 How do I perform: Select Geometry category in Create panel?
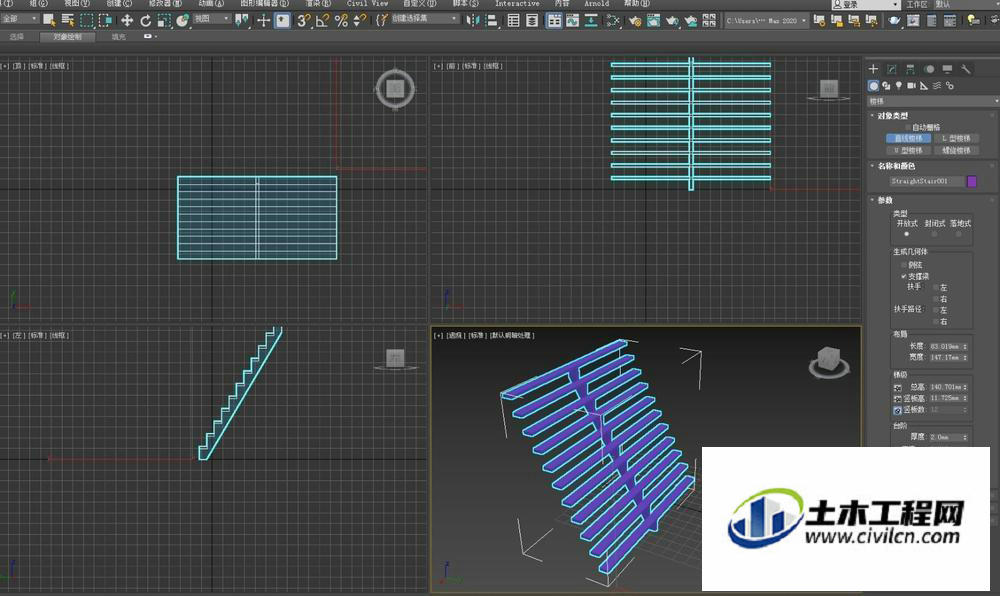coord(874,85)
